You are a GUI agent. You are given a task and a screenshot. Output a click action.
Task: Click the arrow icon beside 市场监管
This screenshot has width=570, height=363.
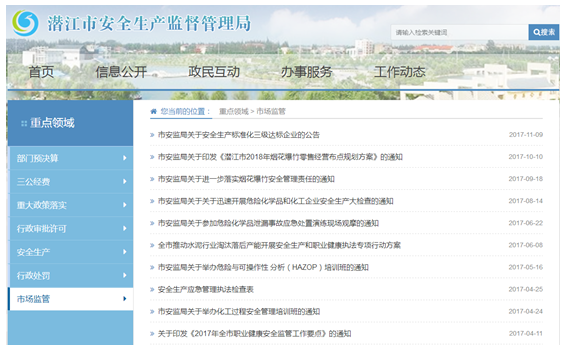click(125, 299)
